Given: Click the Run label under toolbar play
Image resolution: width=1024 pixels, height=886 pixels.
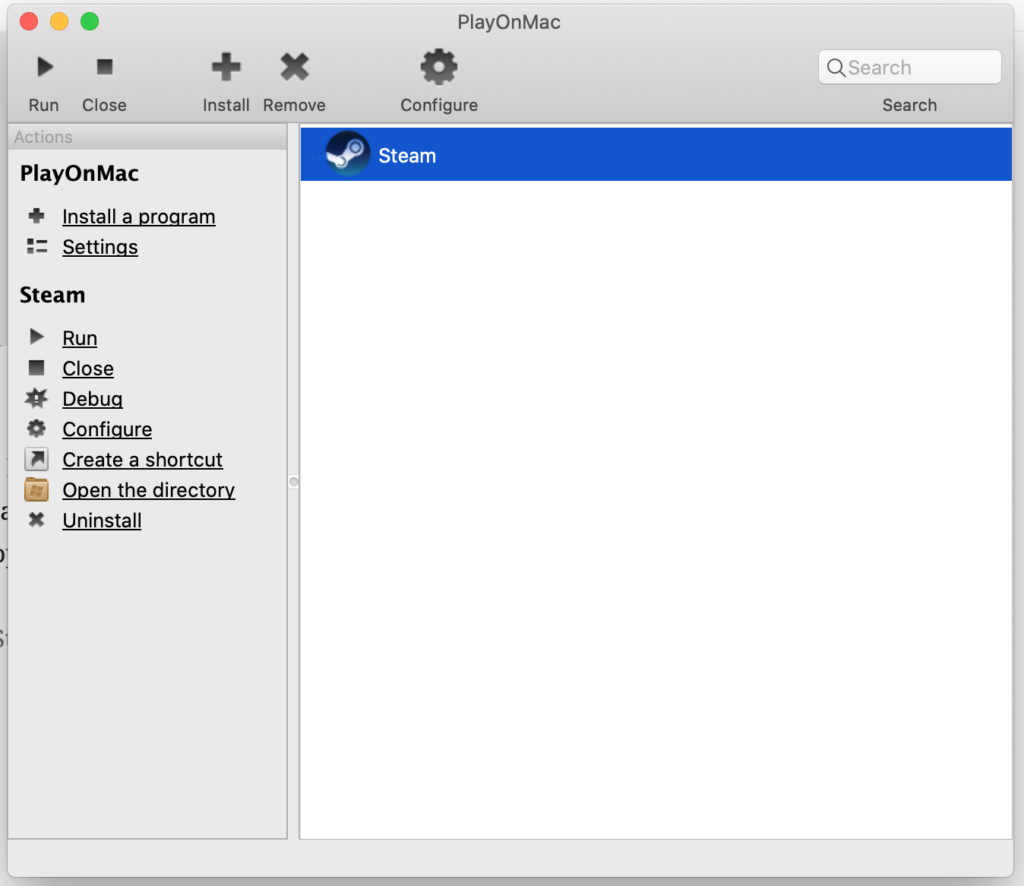Looking at the screenshot, I should pos(44,105).
